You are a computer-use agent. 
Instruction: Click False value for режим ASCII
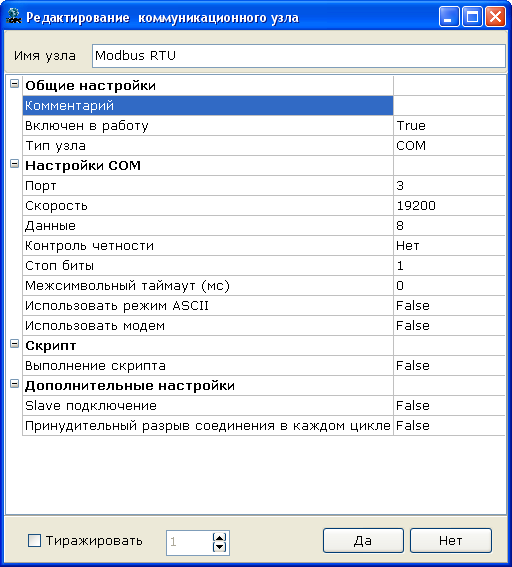click(x=449, y=306)
